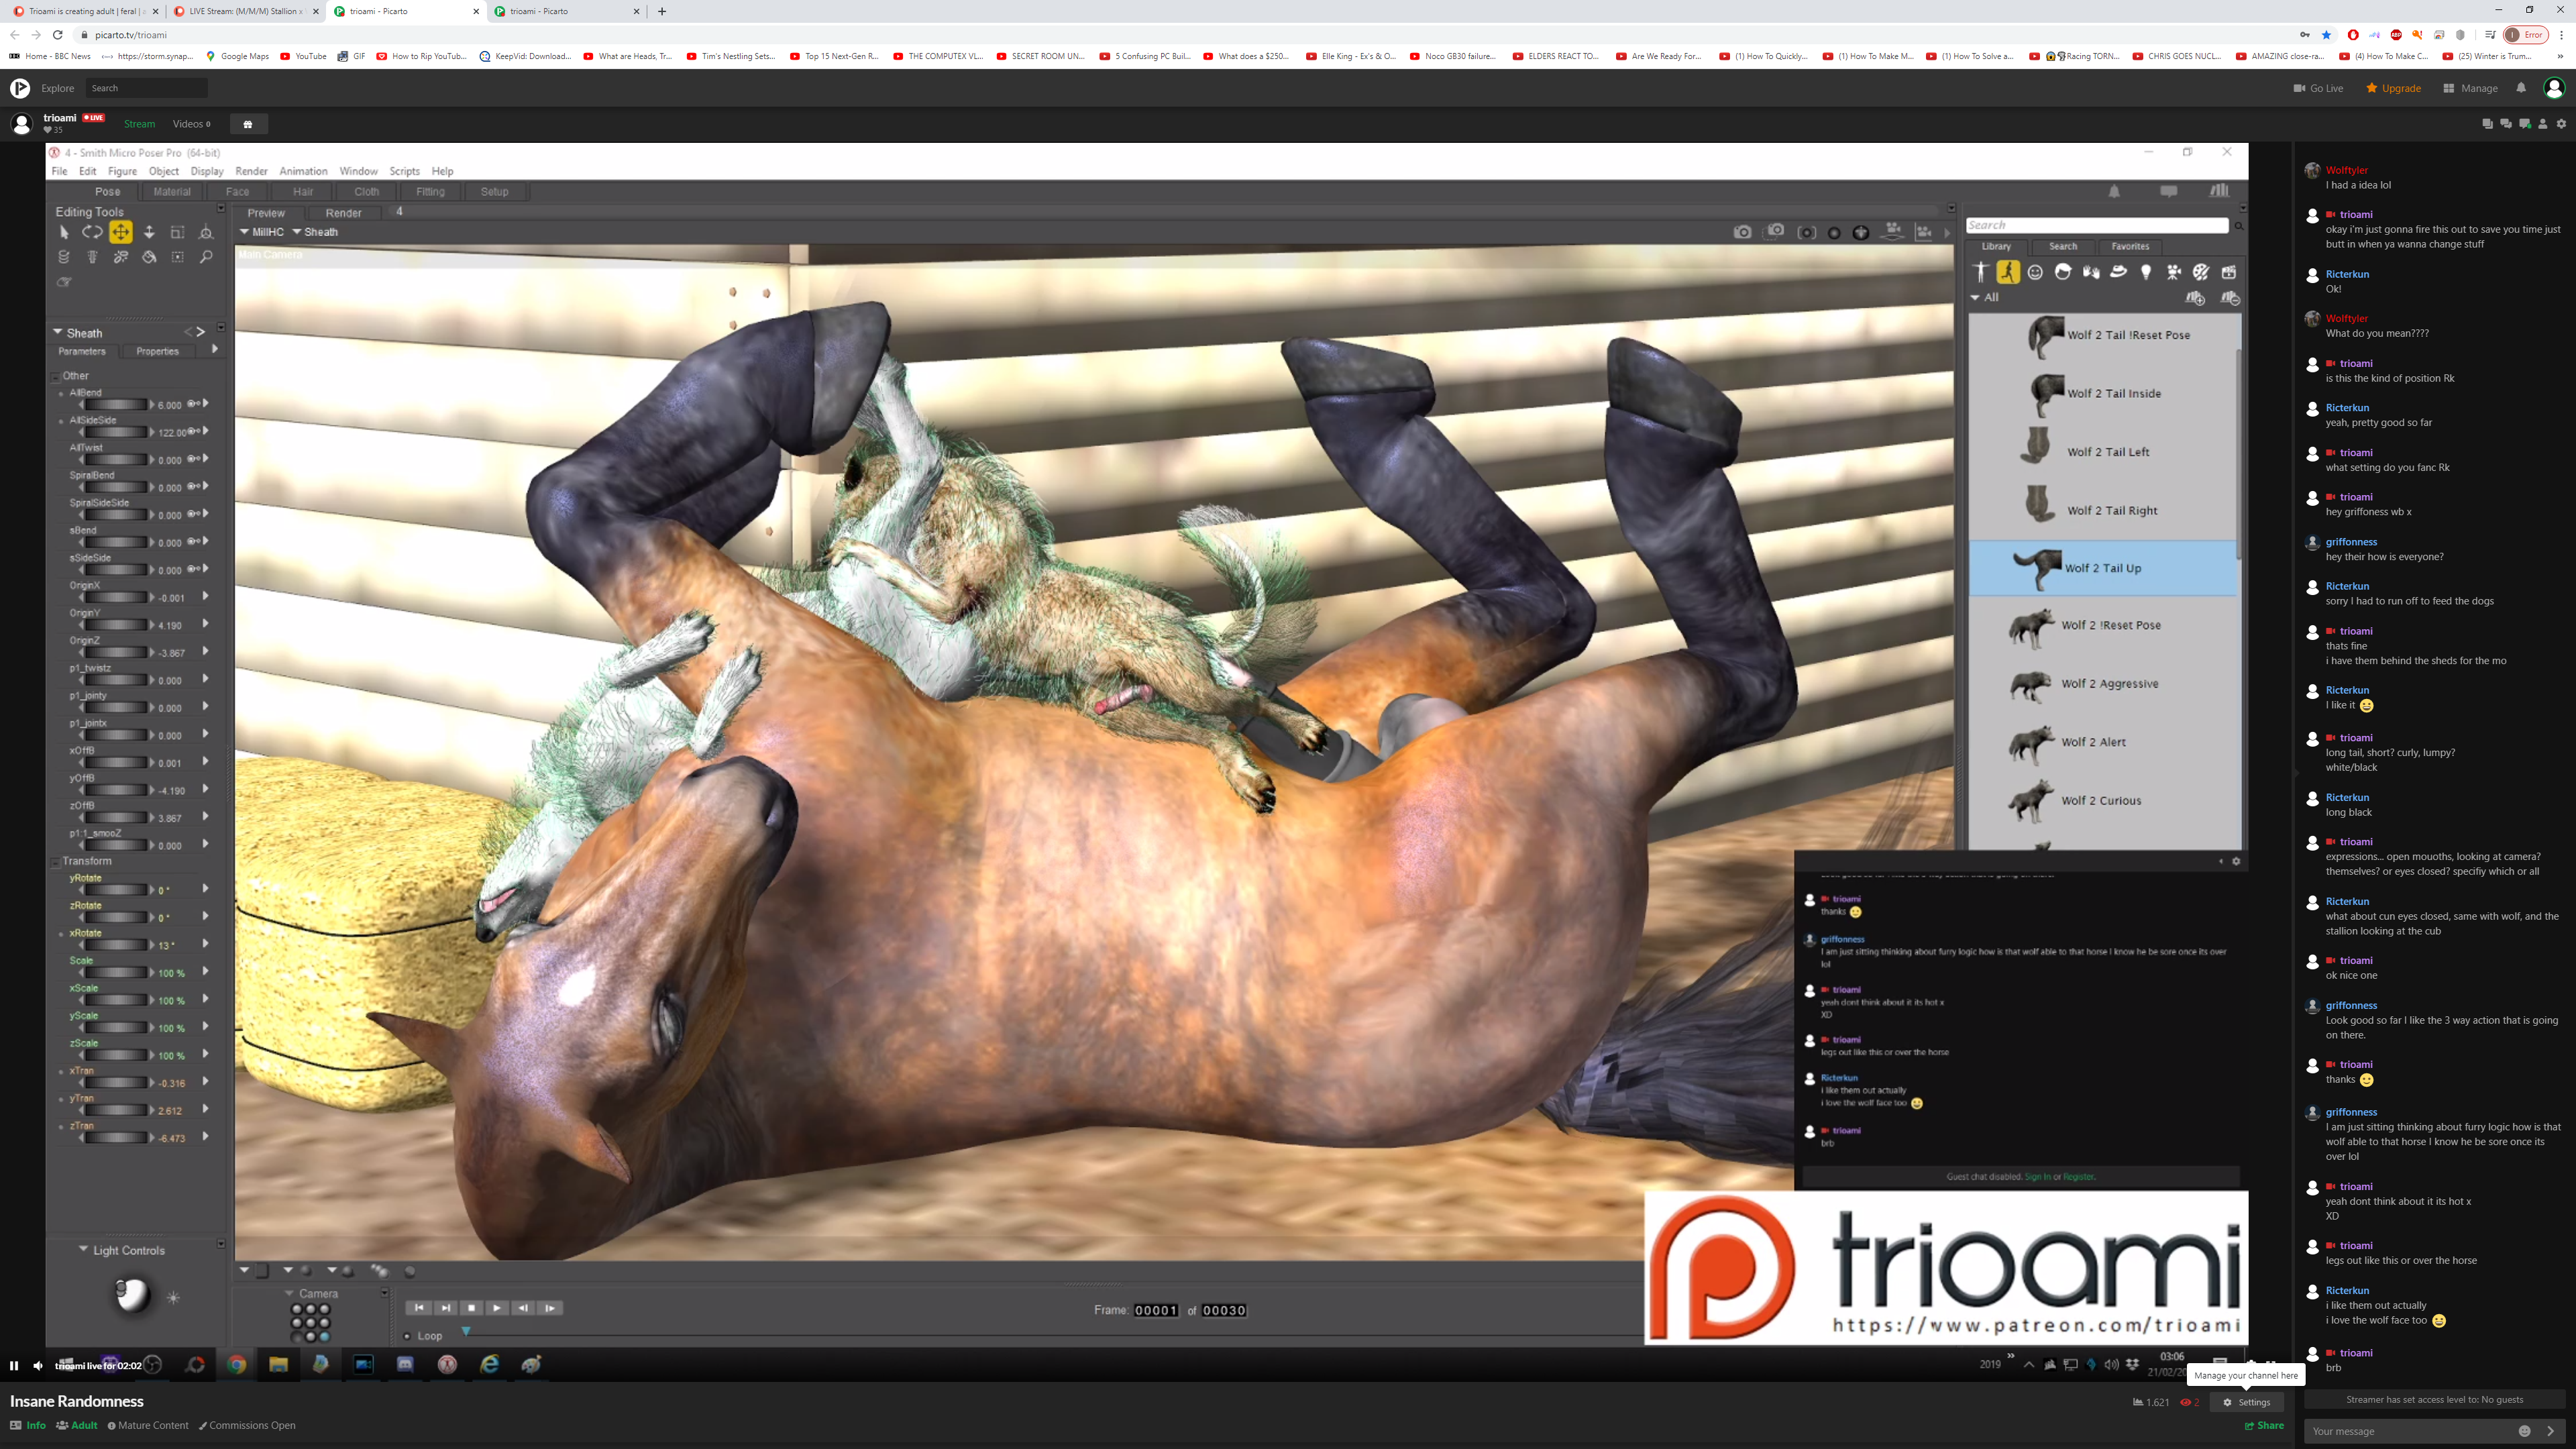Open the Materials palette library category
This screenshot has height=1449, width=2576.
click(x=2201, y=272)
